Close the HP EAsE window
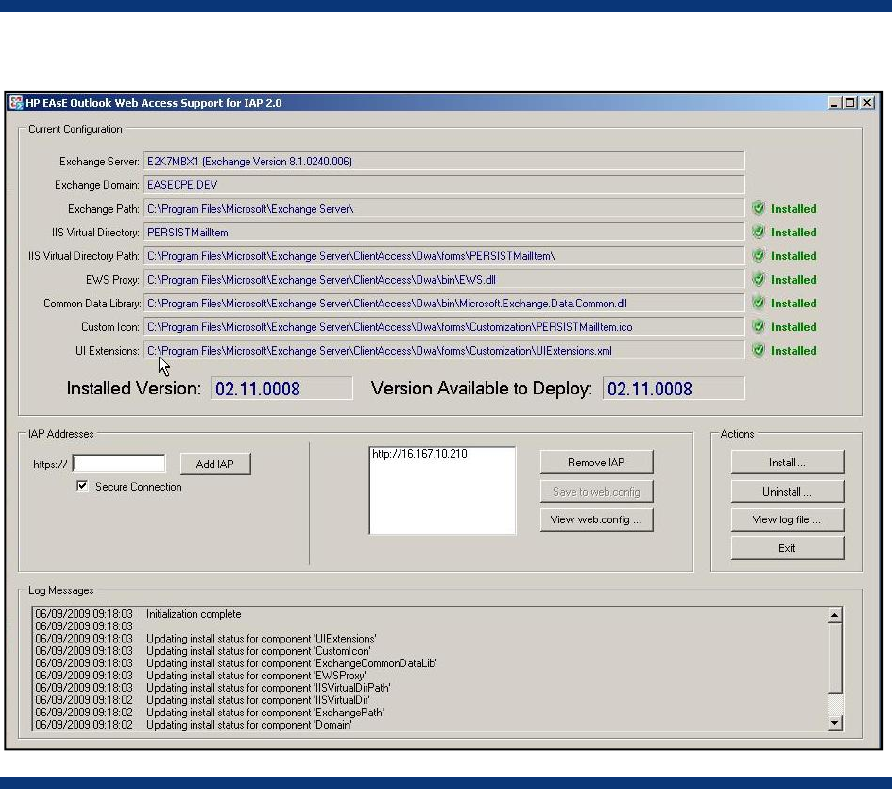The image size is (892, 789). pyautogui.click(x=867, y=102)
